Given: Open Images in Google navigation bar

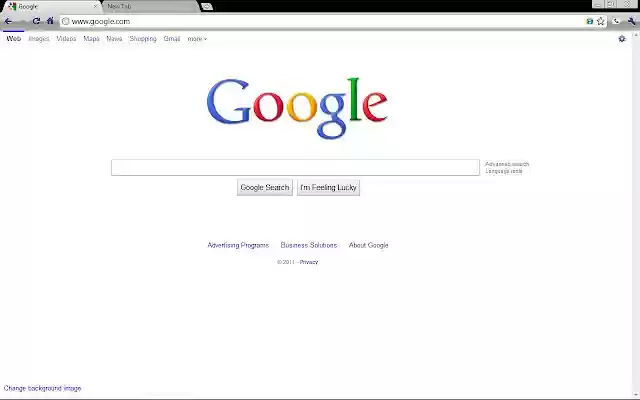Looking at the screenshot, I should pyautogui.click(x=39, y=39).
